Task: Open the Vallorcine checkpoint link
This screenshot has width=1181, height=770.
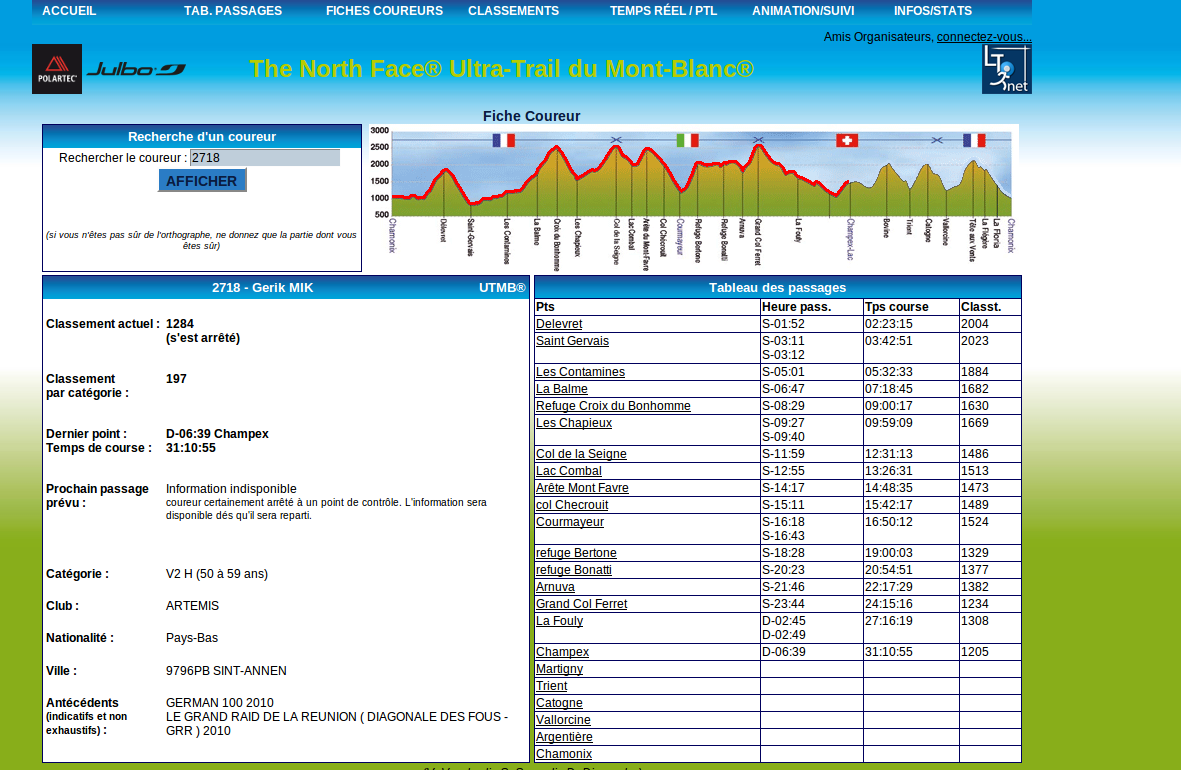Action: point(563,720)
